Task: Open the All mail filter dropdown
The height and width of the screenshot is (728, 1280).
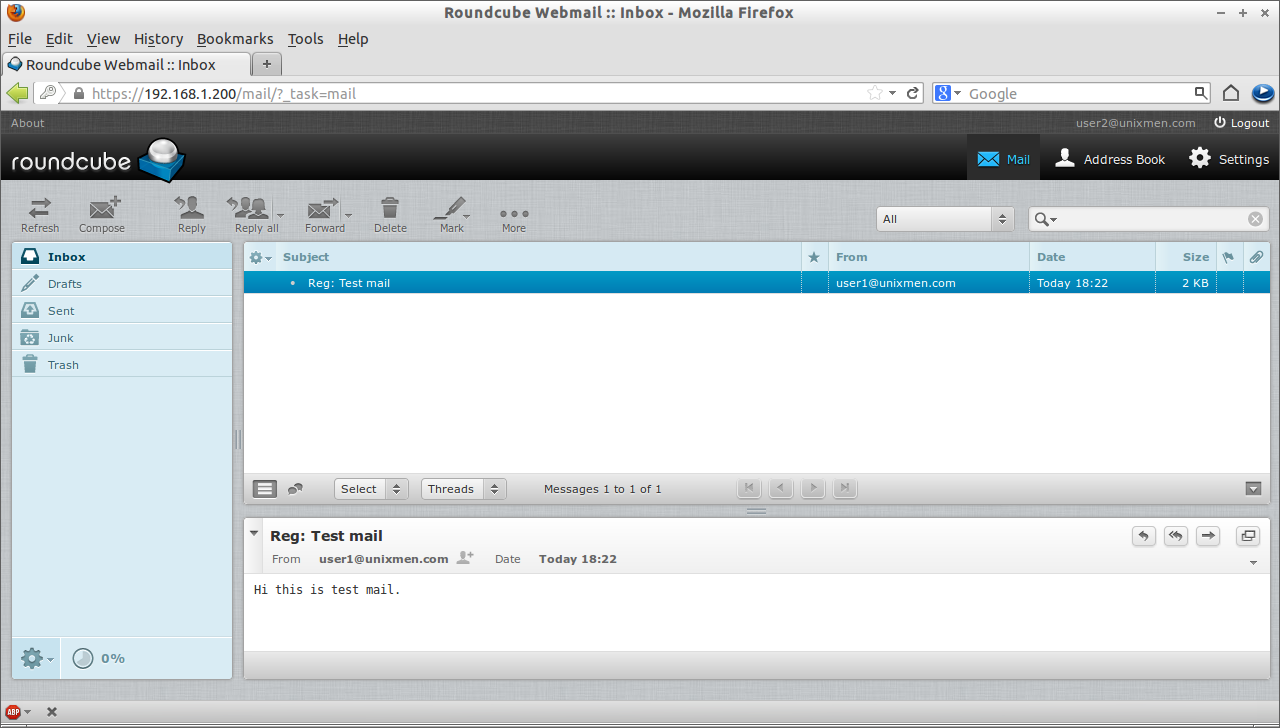Action: pos(945,219)
